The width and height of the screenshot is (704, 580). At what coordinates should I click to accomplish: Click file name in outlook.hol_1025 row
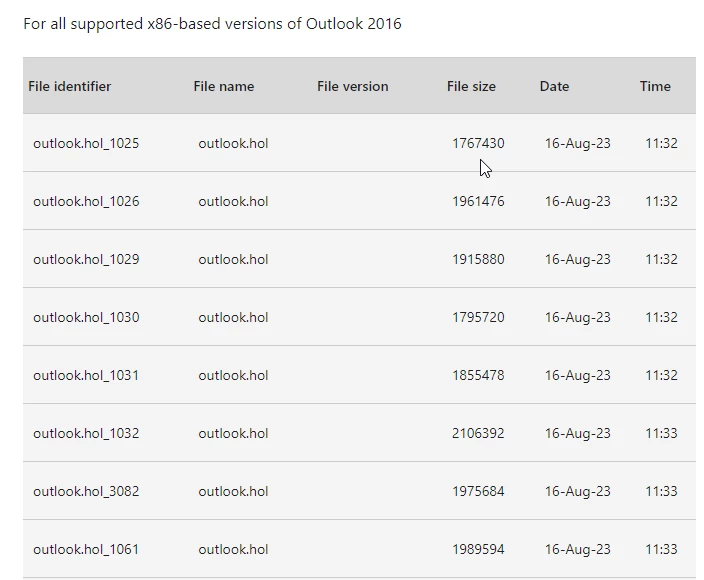pyautogui.click(x=233, y=143)
